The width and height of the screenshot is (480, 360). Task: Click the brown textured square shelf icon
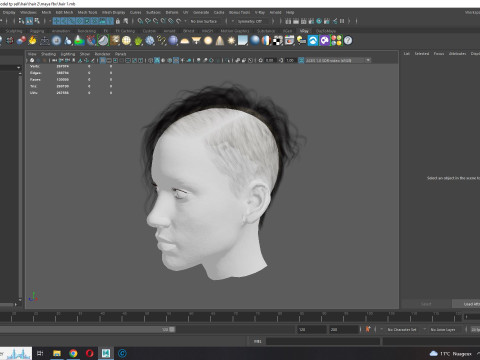(115, 41)
